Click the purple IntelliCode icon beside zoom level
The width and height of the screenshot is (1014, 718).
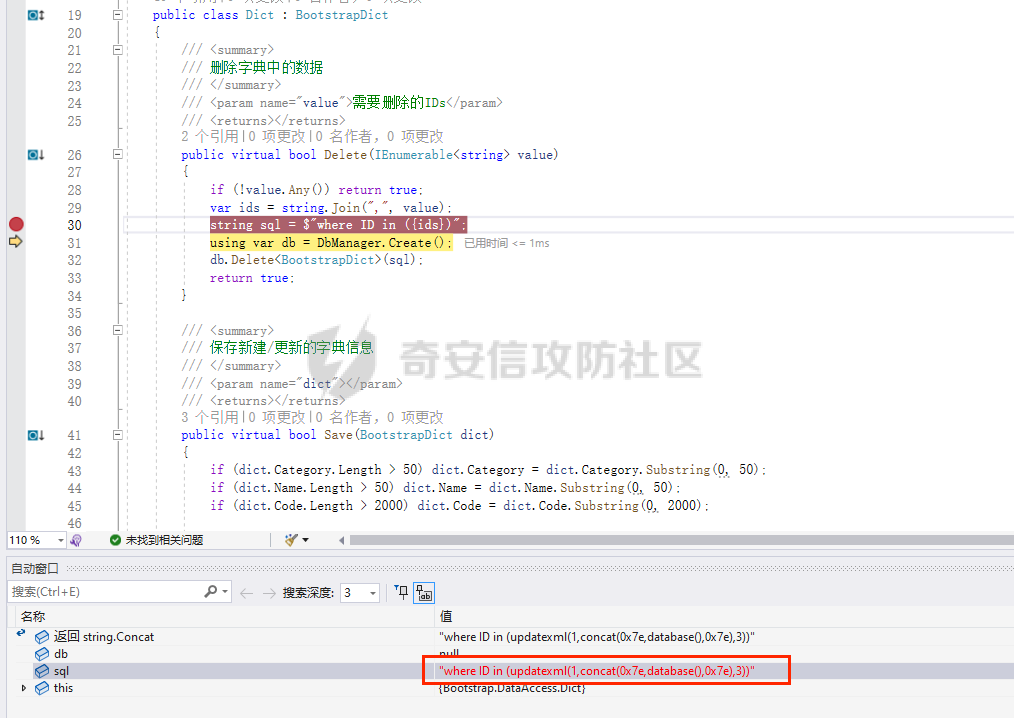[x=76, y=540]
